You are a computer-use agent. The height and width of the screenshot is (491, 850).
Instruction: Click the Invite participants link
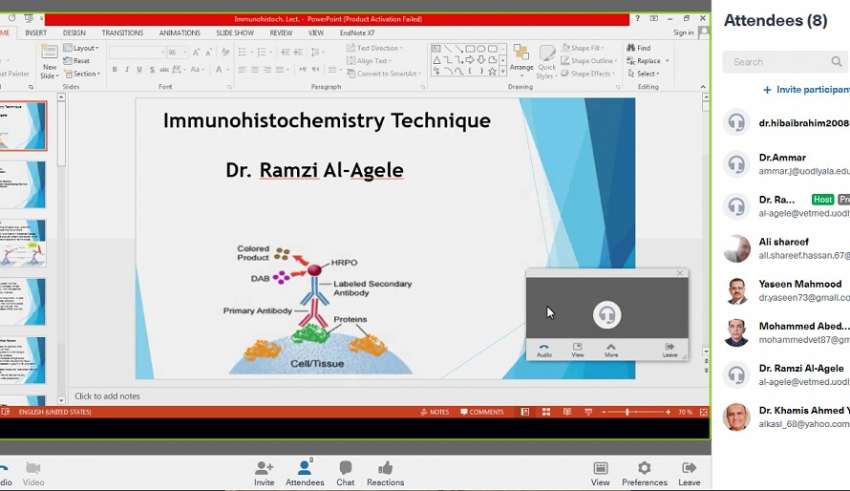click(x=805, y=90)
